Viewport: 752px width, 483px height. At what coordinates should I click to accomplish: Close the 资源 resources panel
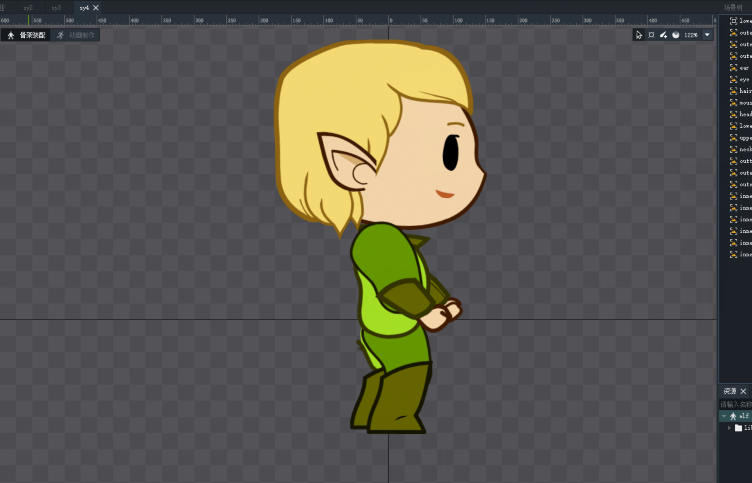(743, 391)
